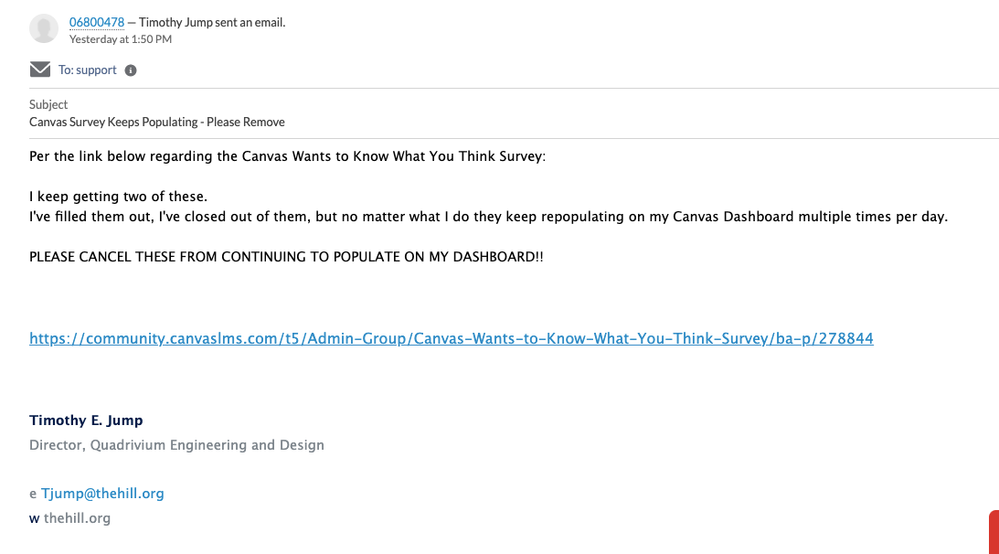Click the bold signature name "Timothy E. Jump"
The height and width of the screenshot is (554, 999).
86,420
